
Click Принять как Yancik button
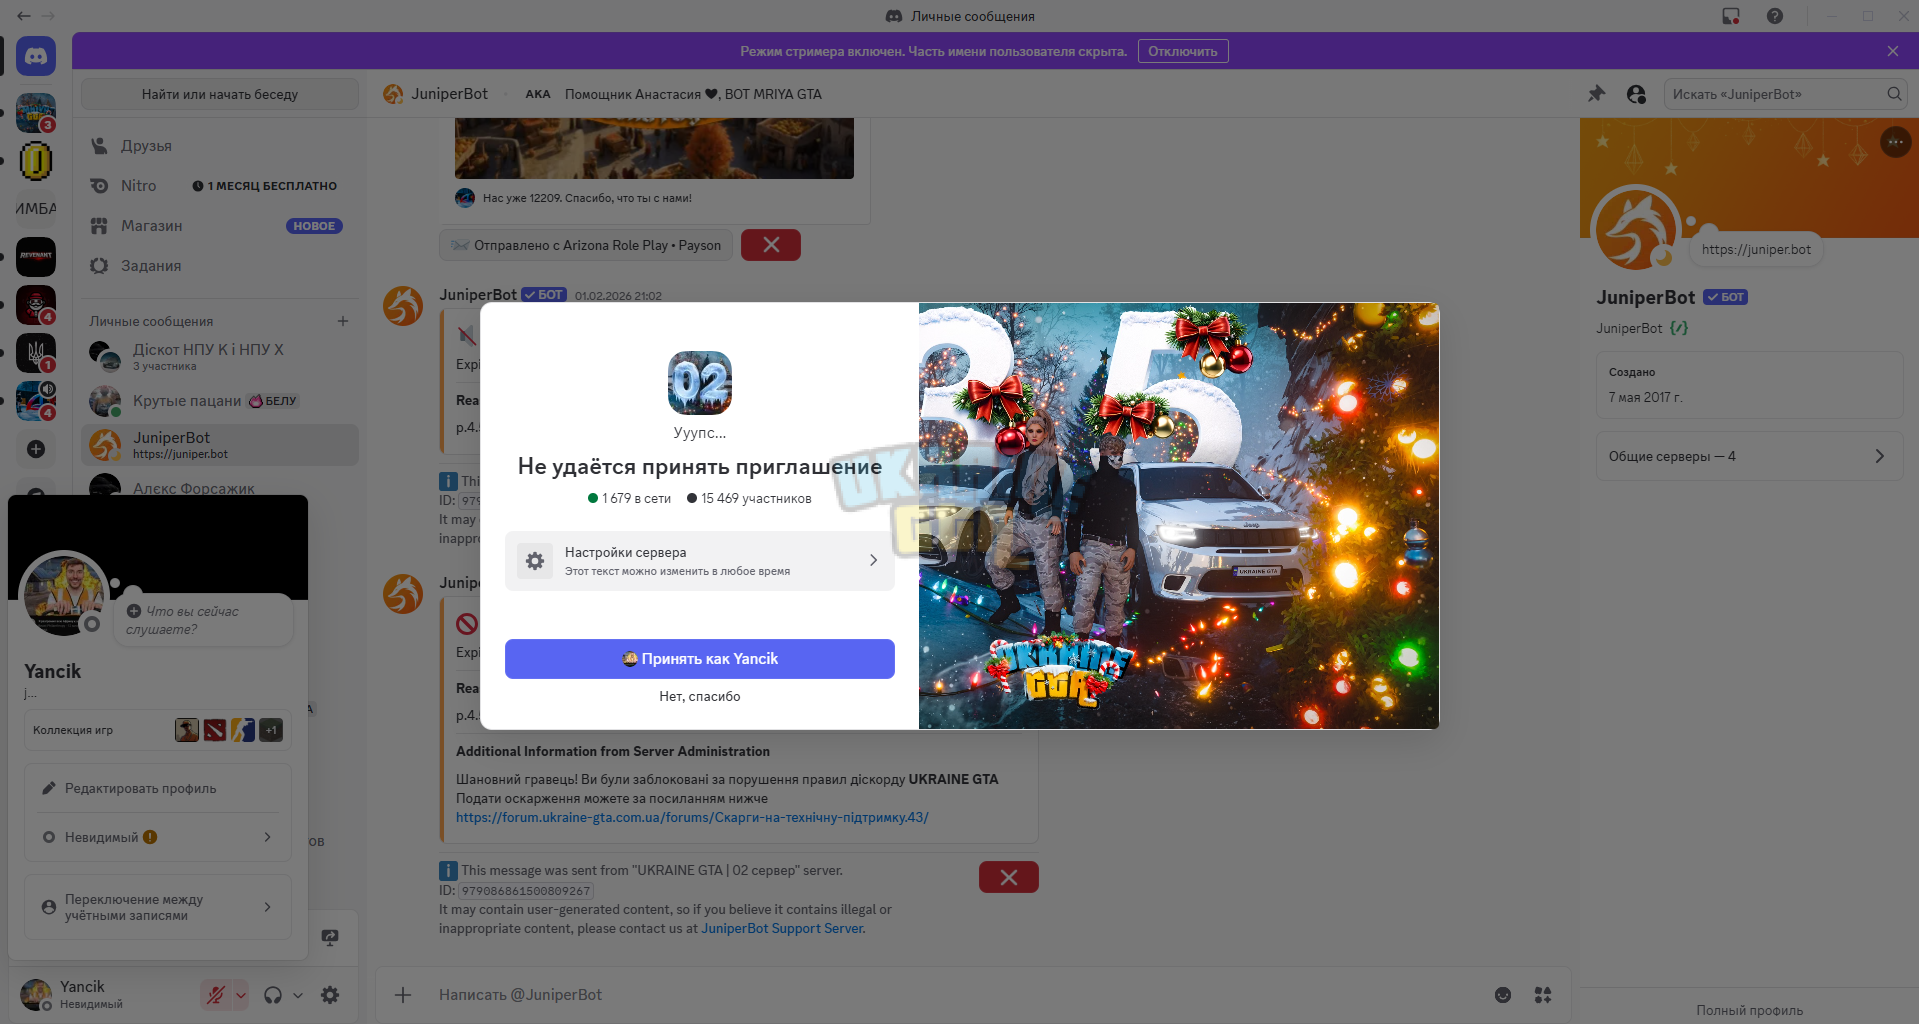[x=700, y=659]
